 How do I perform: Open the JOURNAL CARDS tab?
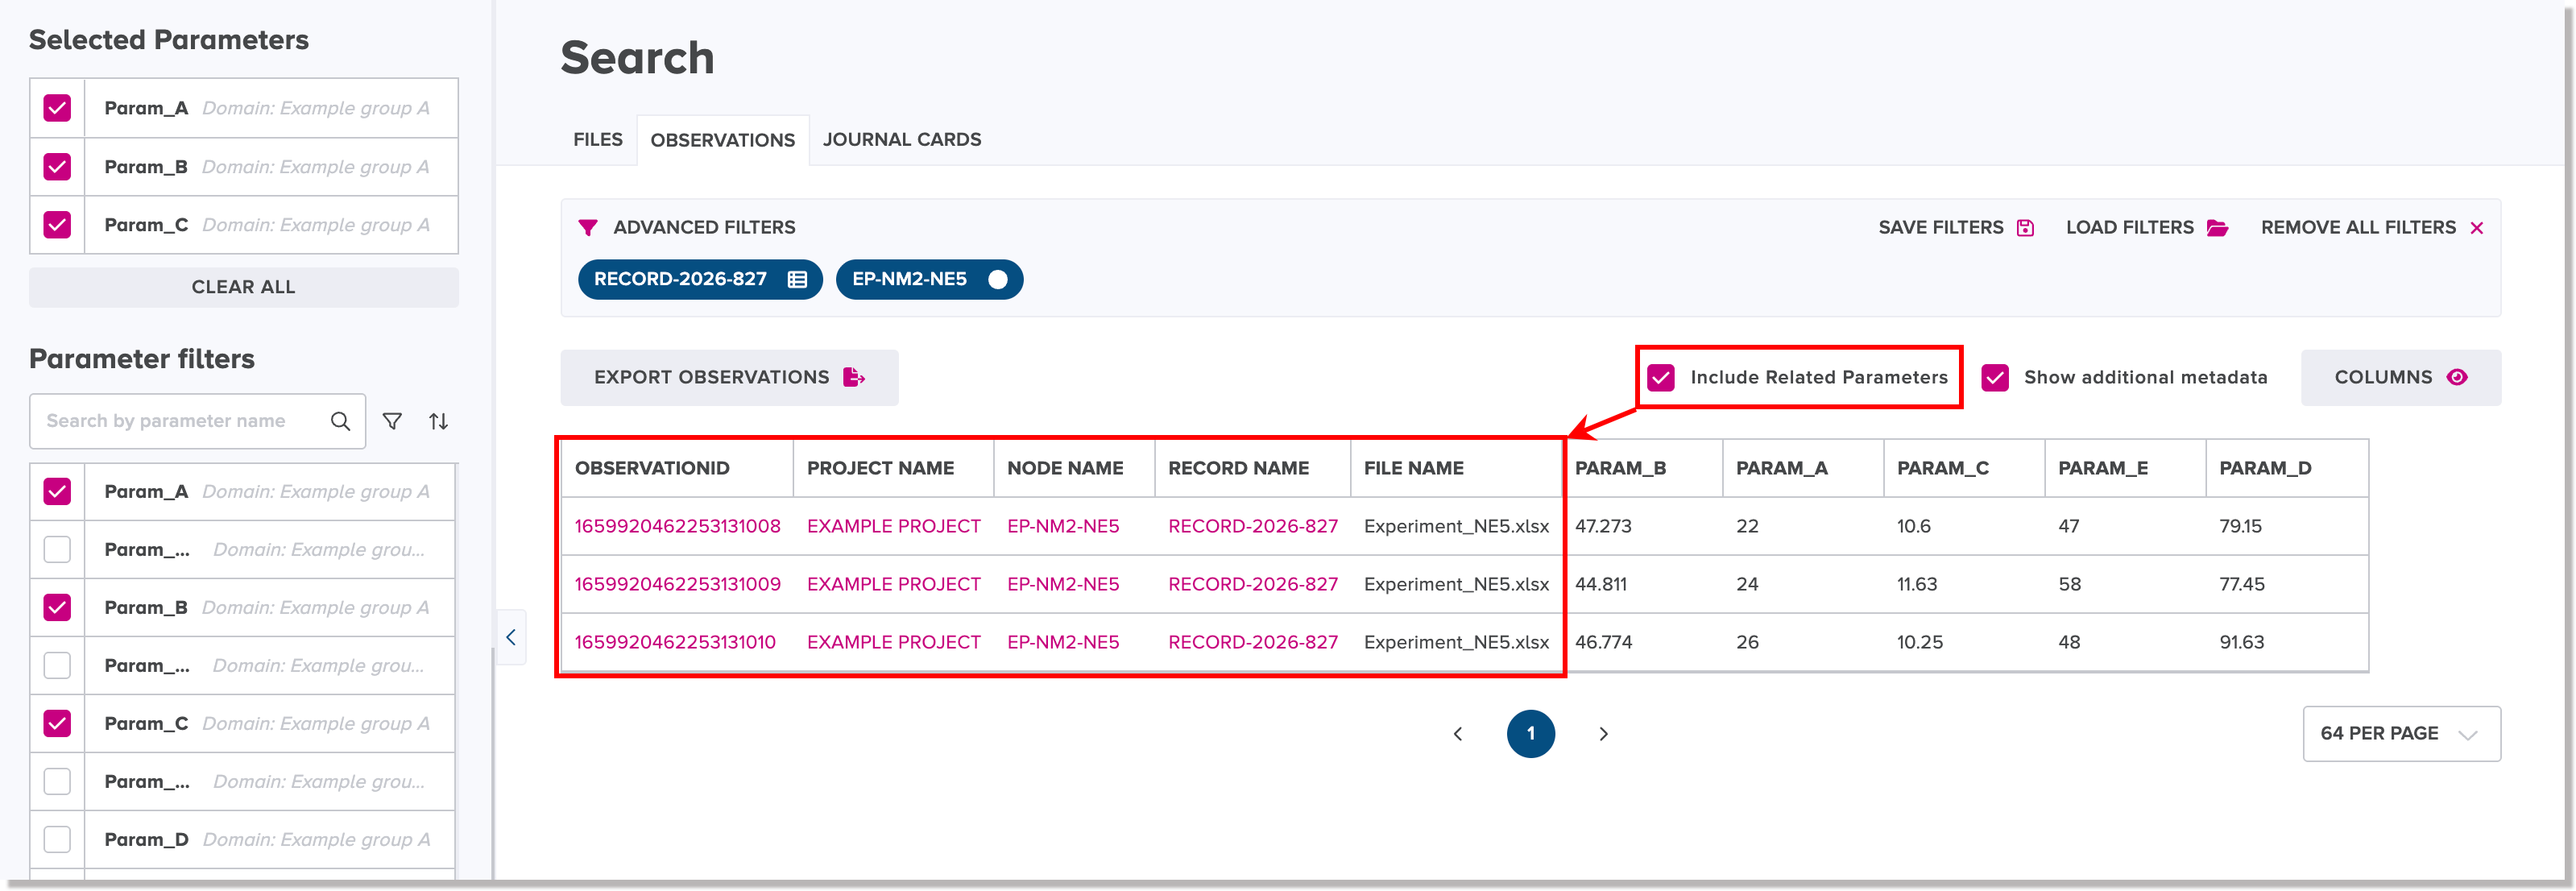[902, 140]
